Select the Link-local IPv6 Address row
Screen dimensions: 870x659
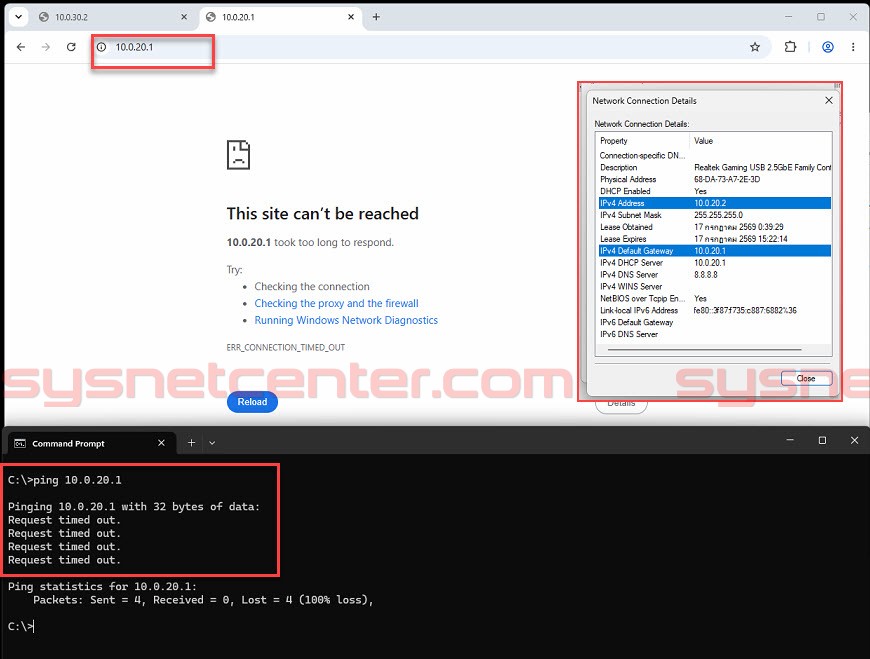point(715,310)
